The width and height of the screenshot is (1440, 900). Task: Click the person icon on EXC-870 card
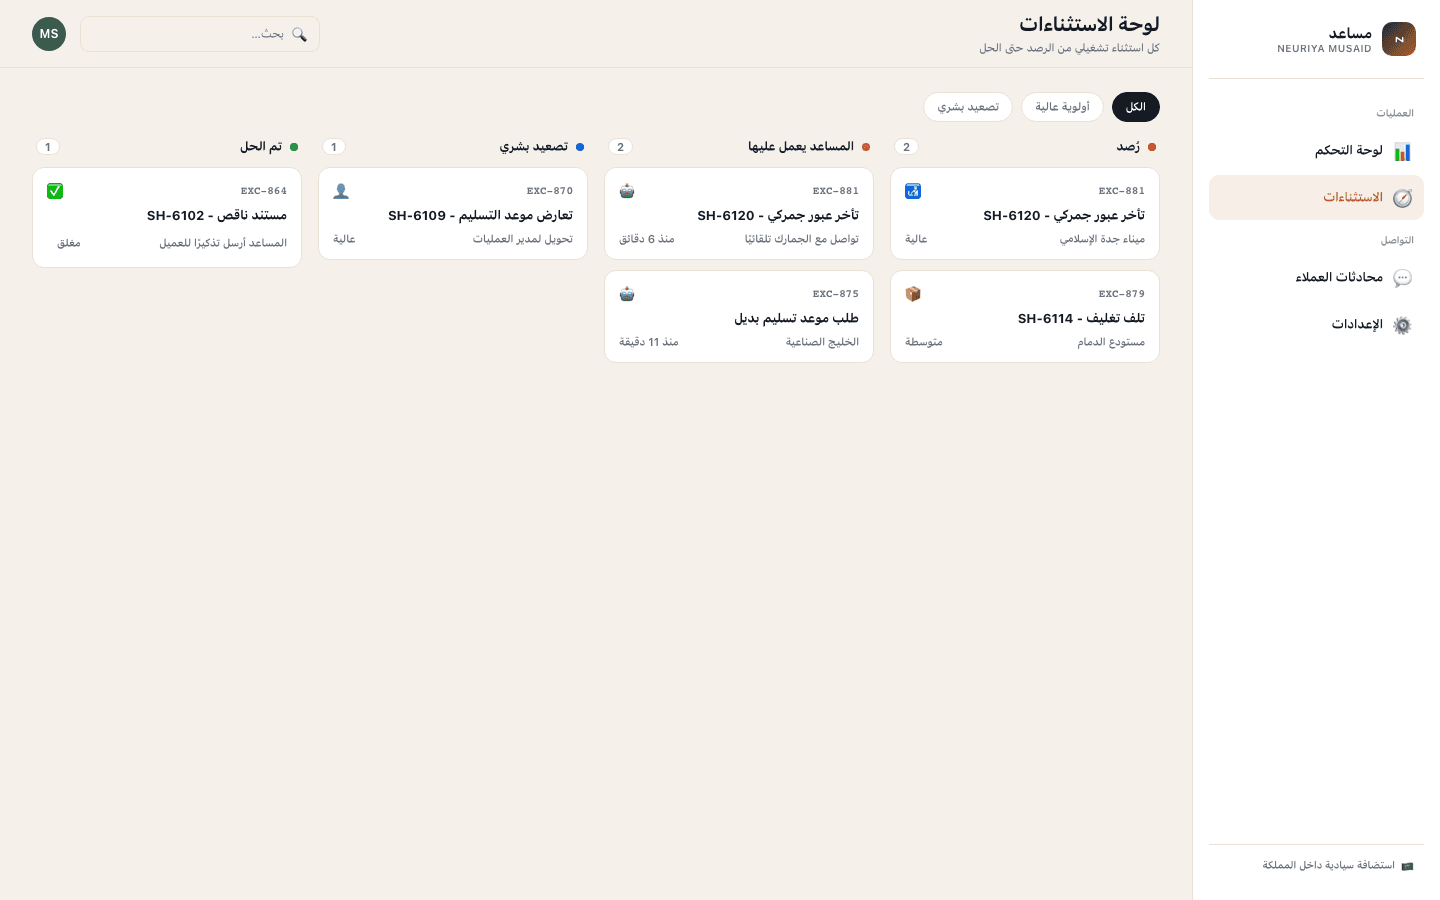(341, 191)
